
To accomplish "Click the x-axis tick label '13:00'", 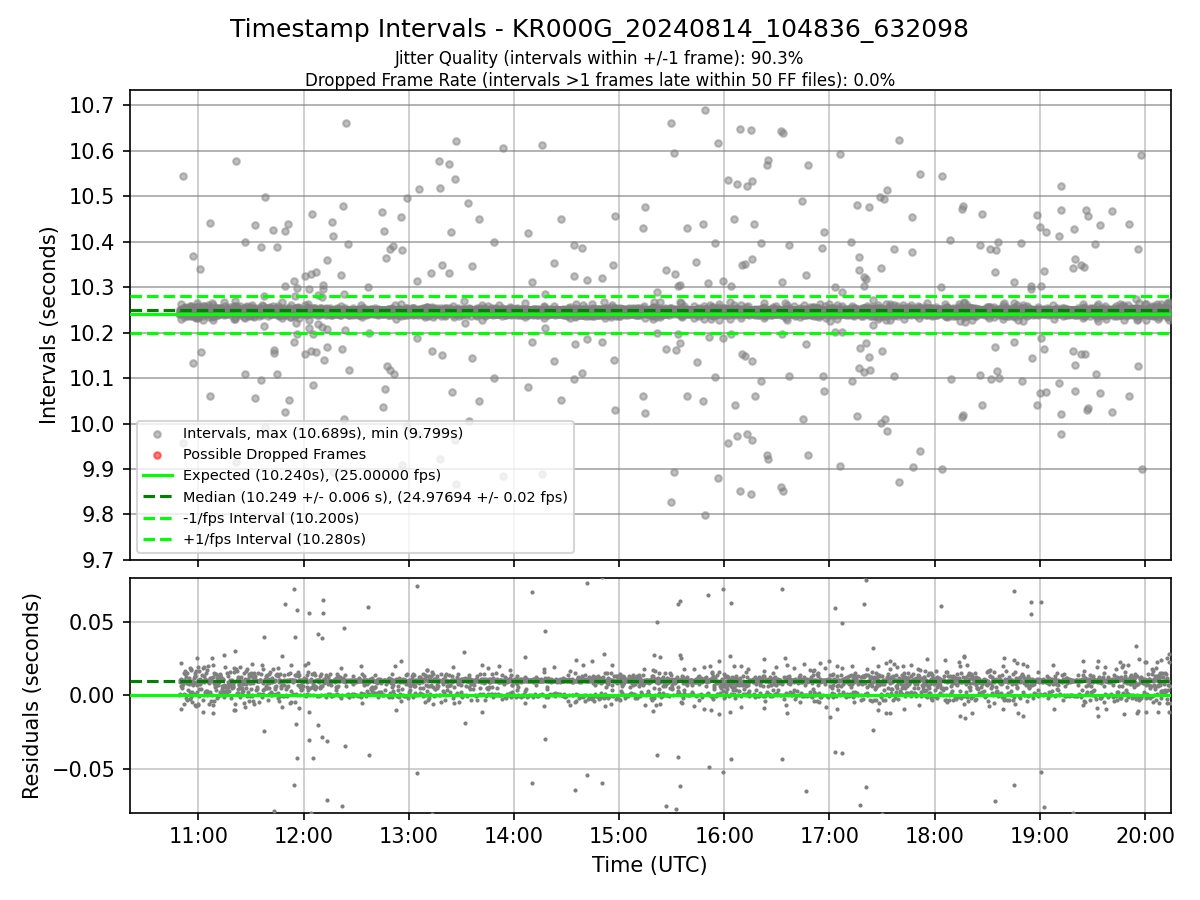I will point(408,836).
